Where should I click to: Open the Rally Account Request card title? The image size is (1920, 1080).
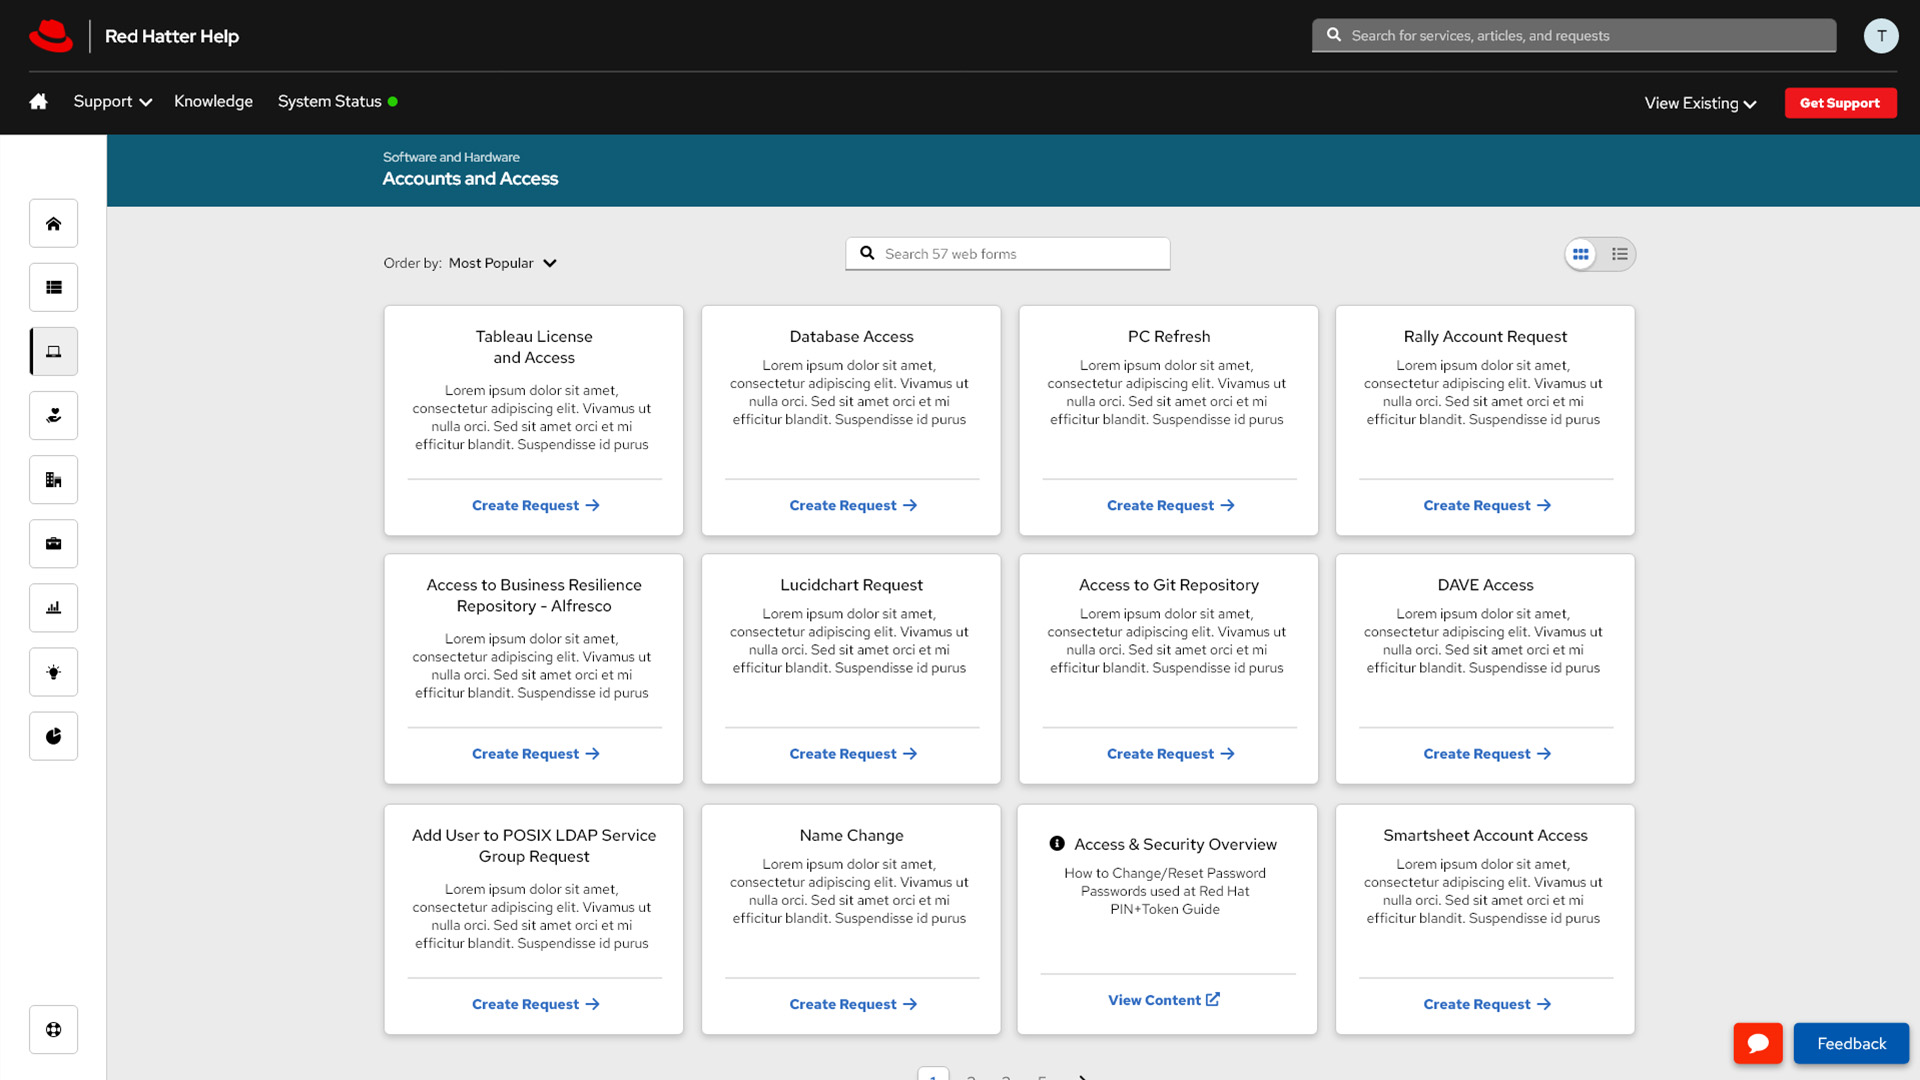pyautogui.click(x=1485, y=337)
